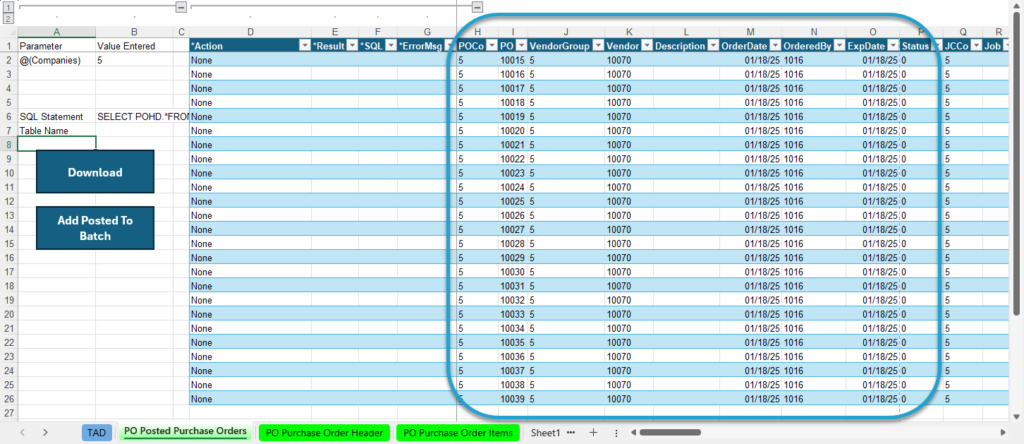
Task: Click the previous sheet navigation arrow
Action: [23, 432]
